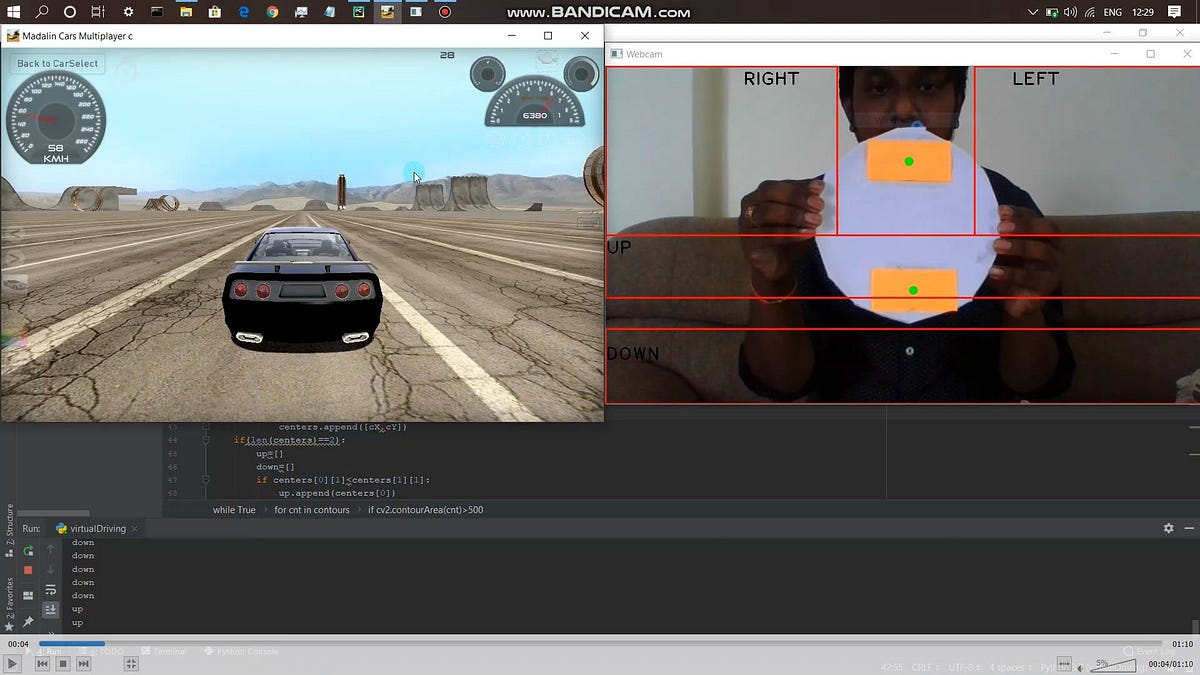The width and height of the screenshot is (1200, 675).
Task: Enable Scroll to End in console
Action: point(50,609)
